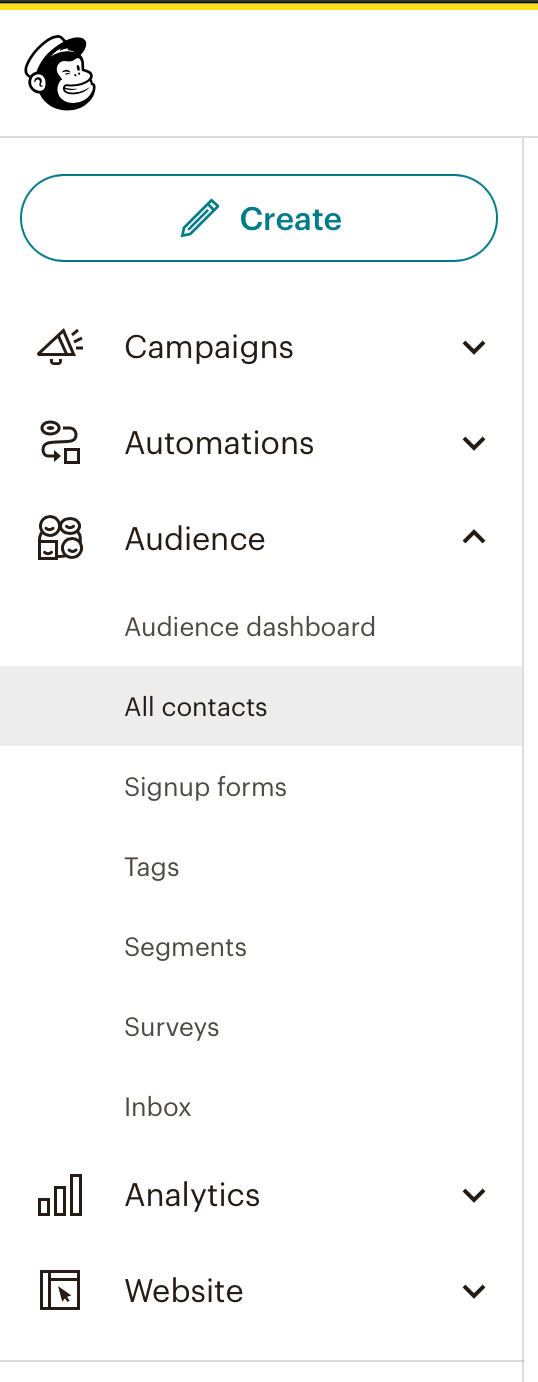Click the Audience people icon
This screenshot has width=538, height=1382.
pos(60,538)
